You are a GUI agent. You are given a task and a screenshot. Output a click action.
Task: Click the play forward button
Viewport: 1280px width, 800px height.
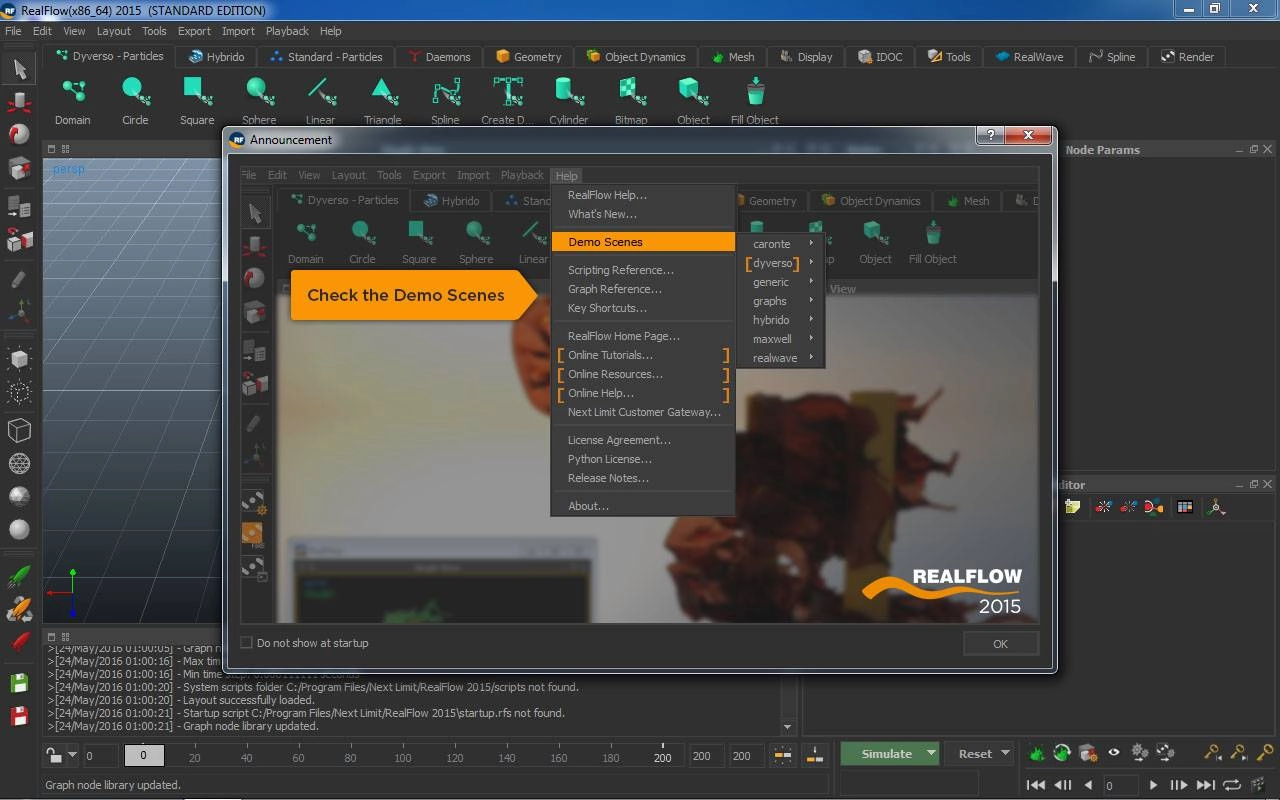coord(1153,785)
